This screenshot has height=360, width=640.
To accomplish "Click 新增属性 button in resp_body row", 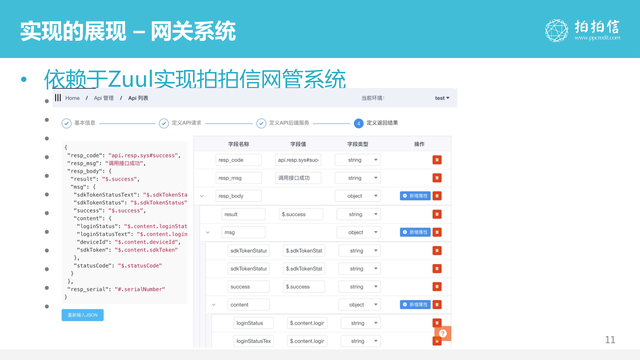I will 415,196.
